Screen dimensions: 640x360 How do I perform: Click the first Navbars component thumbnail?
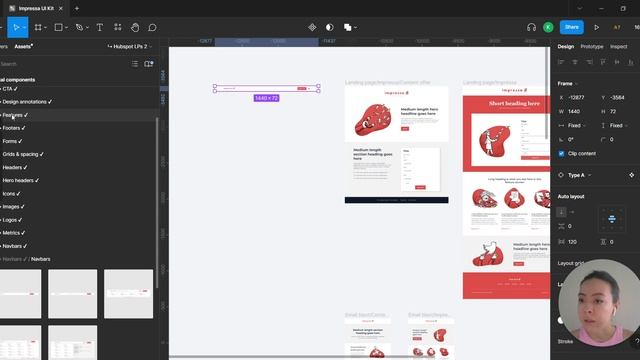coord(20,294)
